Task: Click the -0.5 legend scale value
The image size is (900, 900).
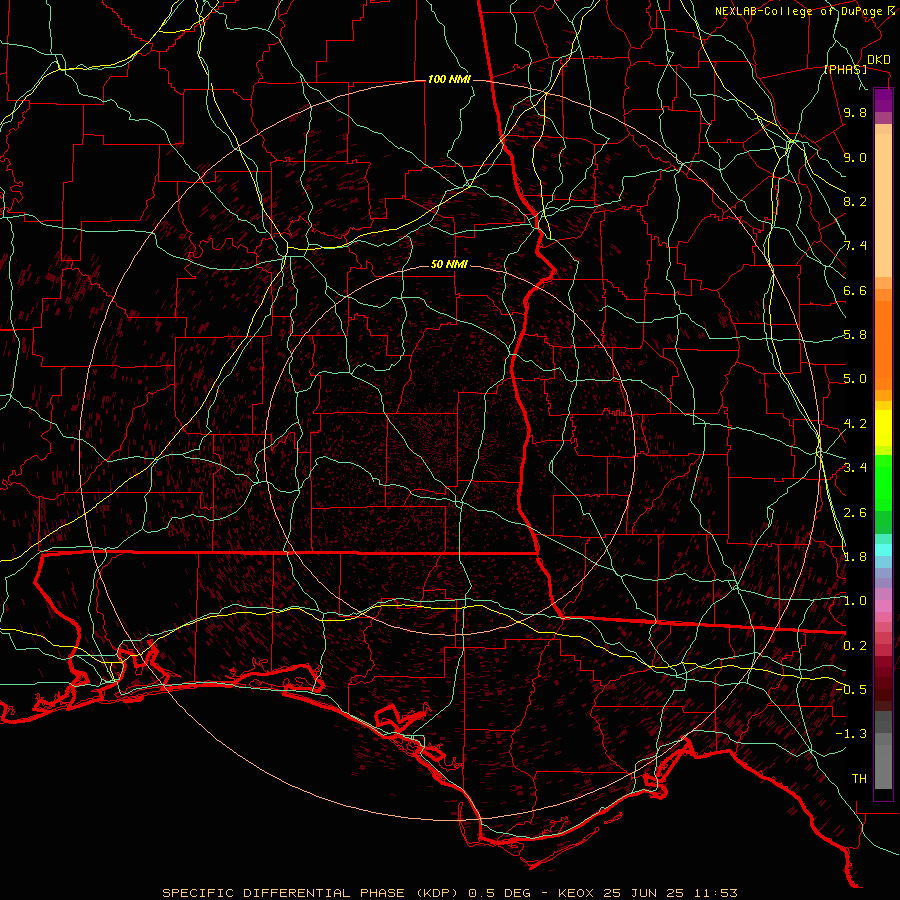Action: (851, 689)
